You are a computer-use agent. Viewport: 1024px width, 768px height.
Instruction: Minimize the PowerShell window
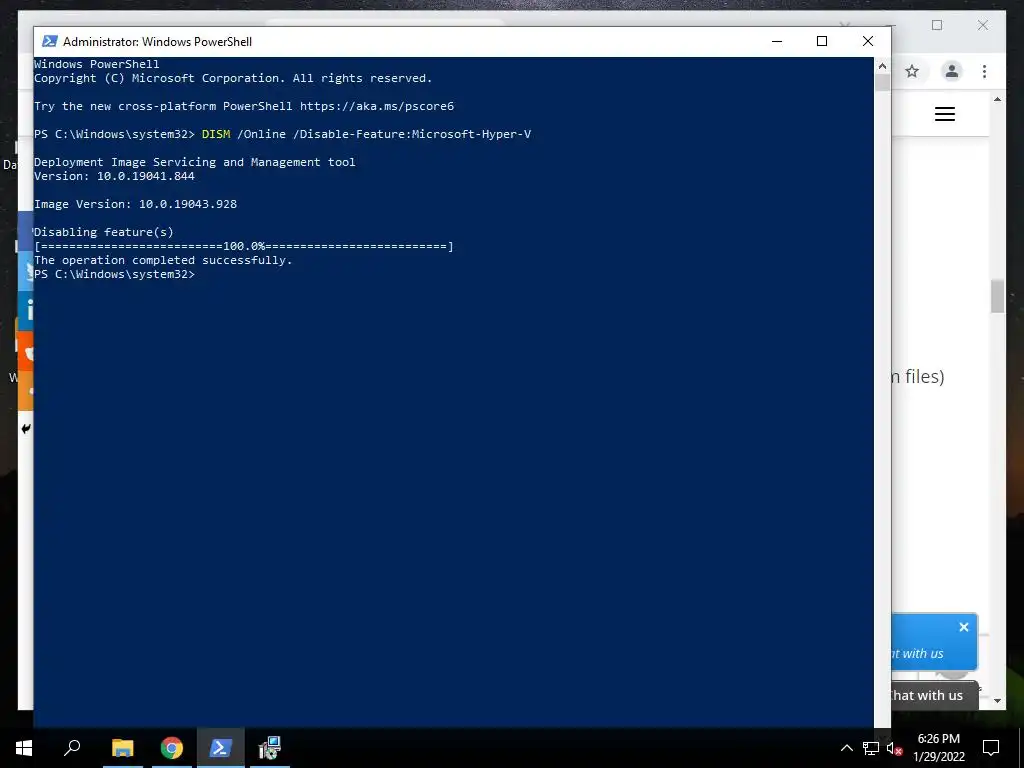[776, 41]
